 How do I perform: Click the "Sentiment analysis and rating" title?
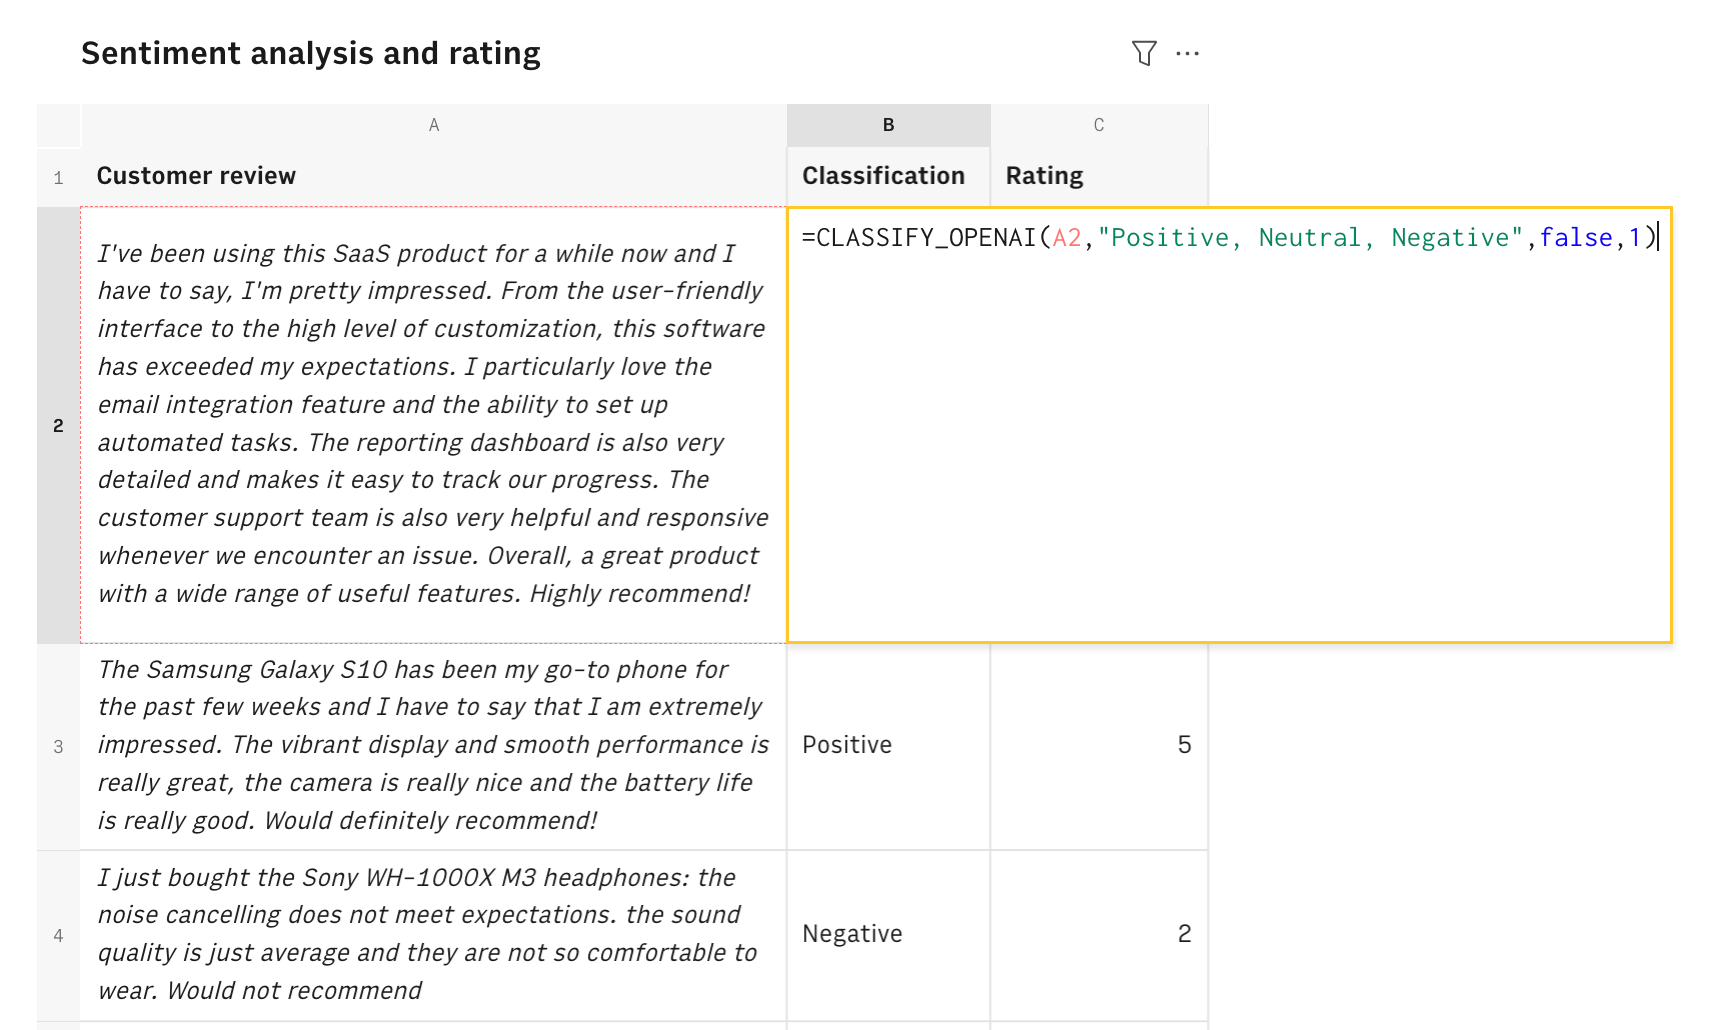coord(310,53)
